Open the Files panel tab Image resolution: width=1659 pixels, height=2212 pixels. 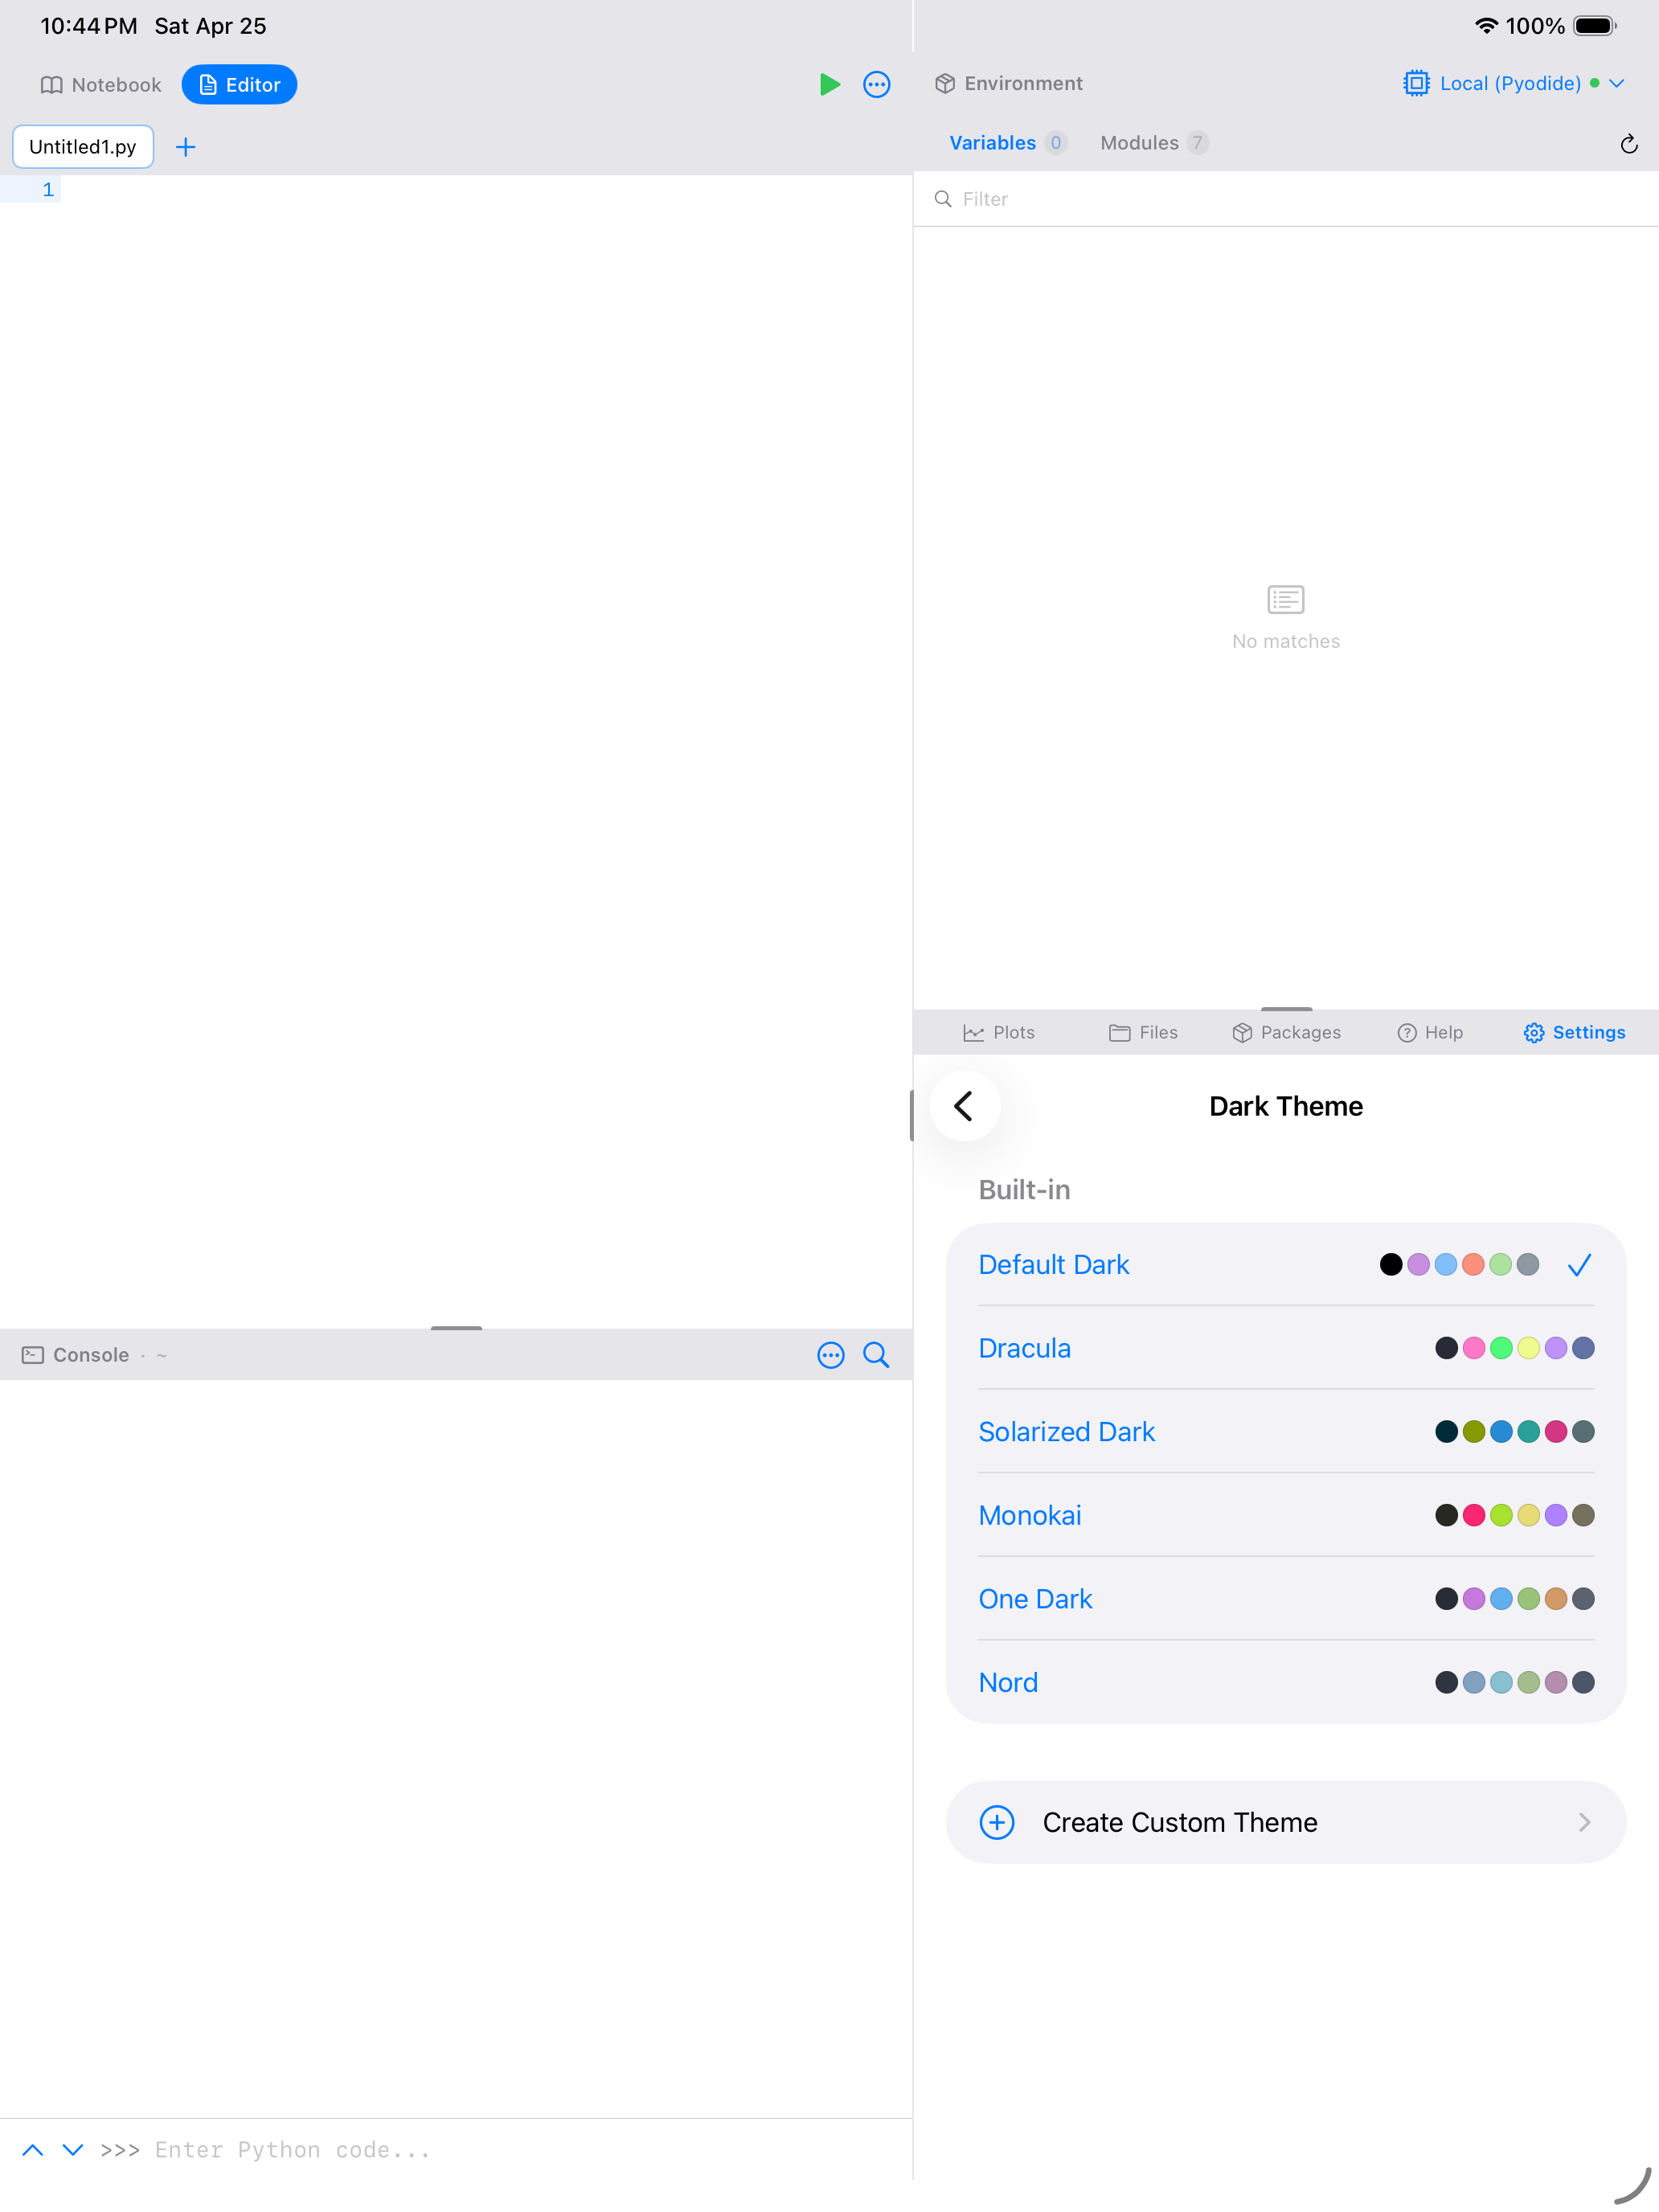tap(1143, 1033)
